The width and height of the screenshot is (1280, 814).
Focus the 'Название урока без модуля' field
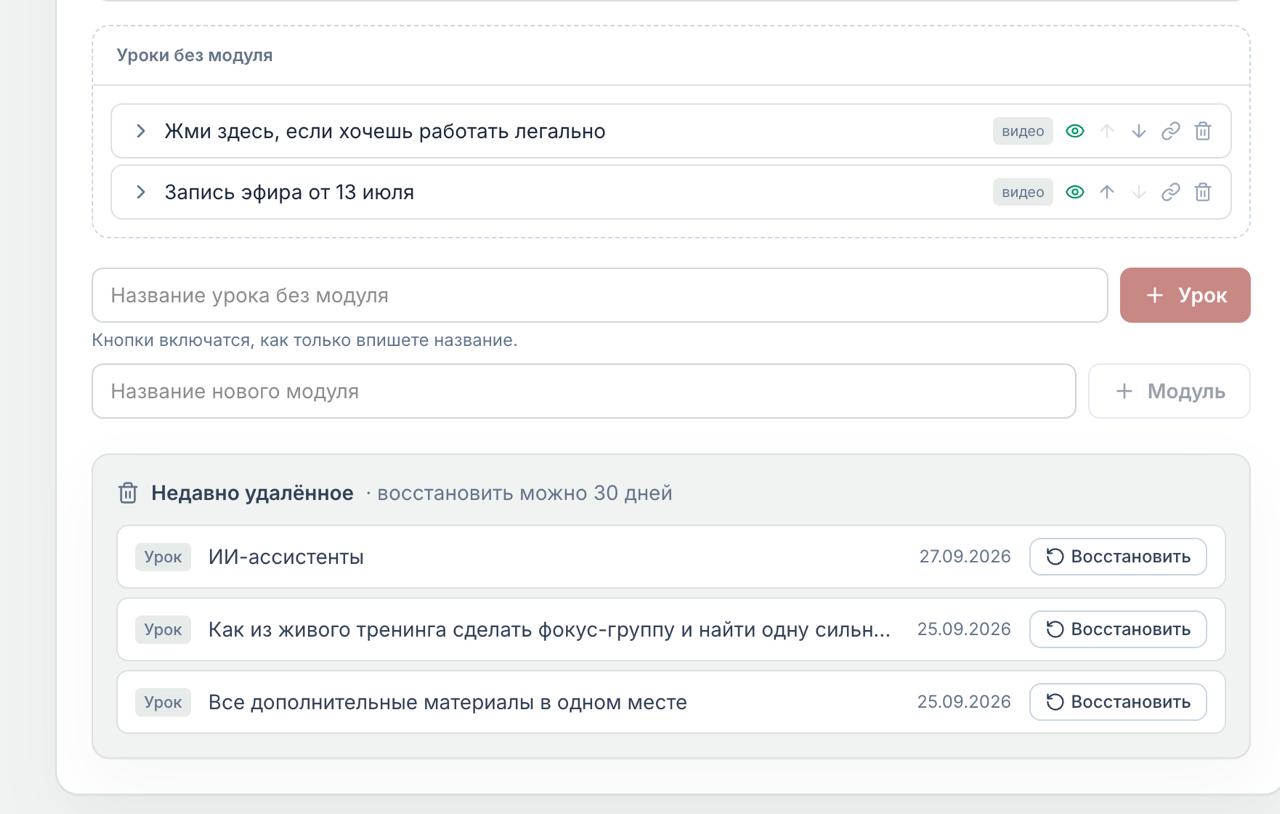pos(600,295)
